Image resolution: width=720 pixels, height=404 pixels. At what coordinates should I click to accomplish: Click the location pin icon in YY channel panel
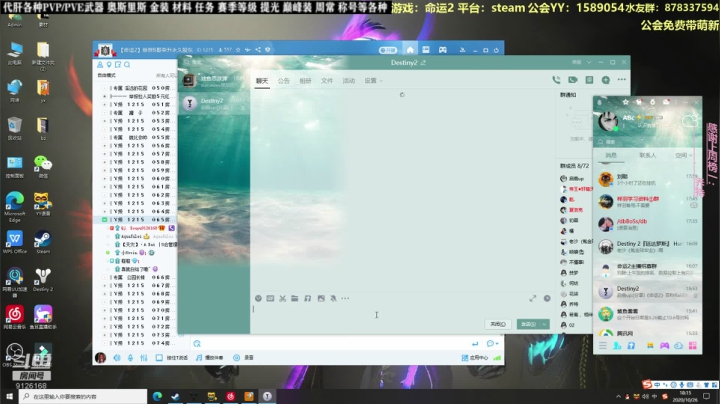(x=109, y=65)
